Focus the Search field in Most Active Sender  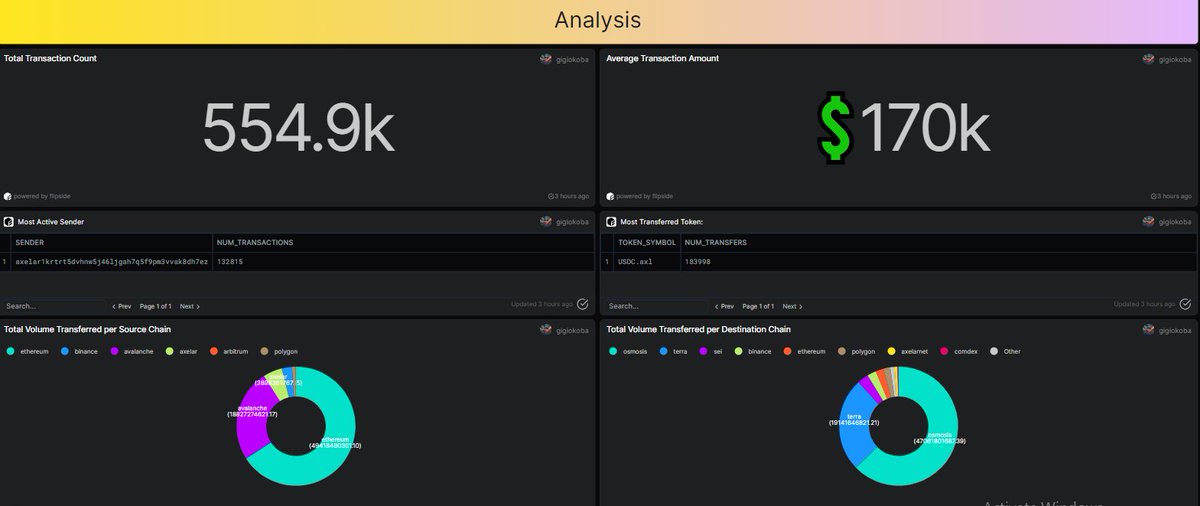click(53, 306)
